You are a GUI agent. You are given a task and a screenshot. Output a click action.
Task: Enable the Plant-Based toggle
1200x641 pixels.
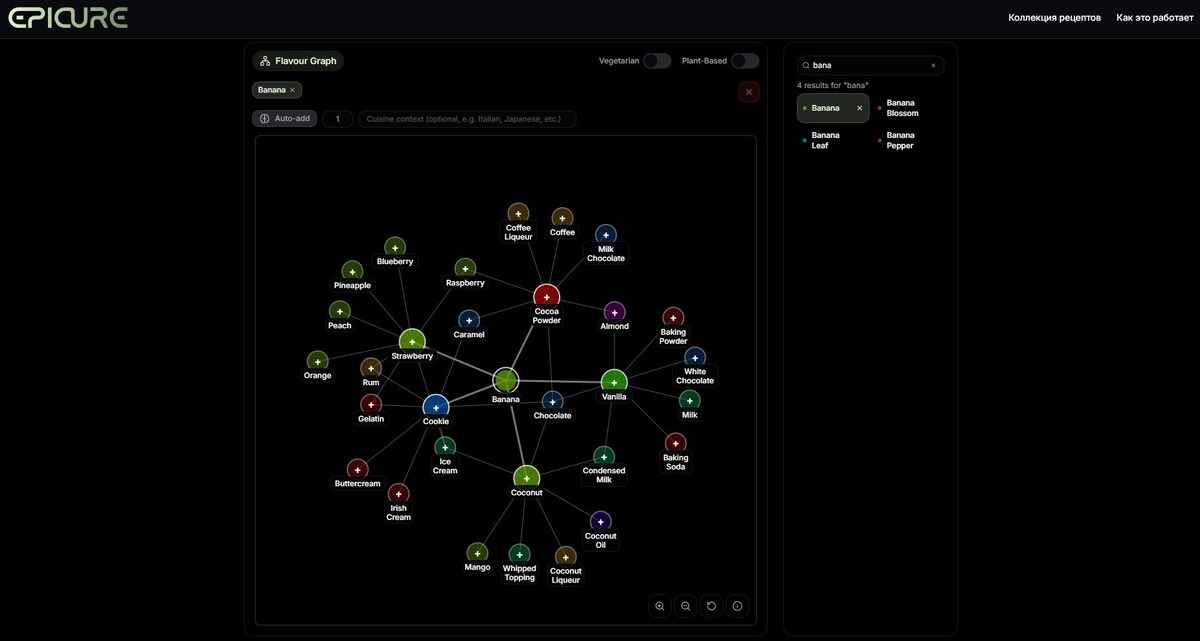tap(745, 61)
